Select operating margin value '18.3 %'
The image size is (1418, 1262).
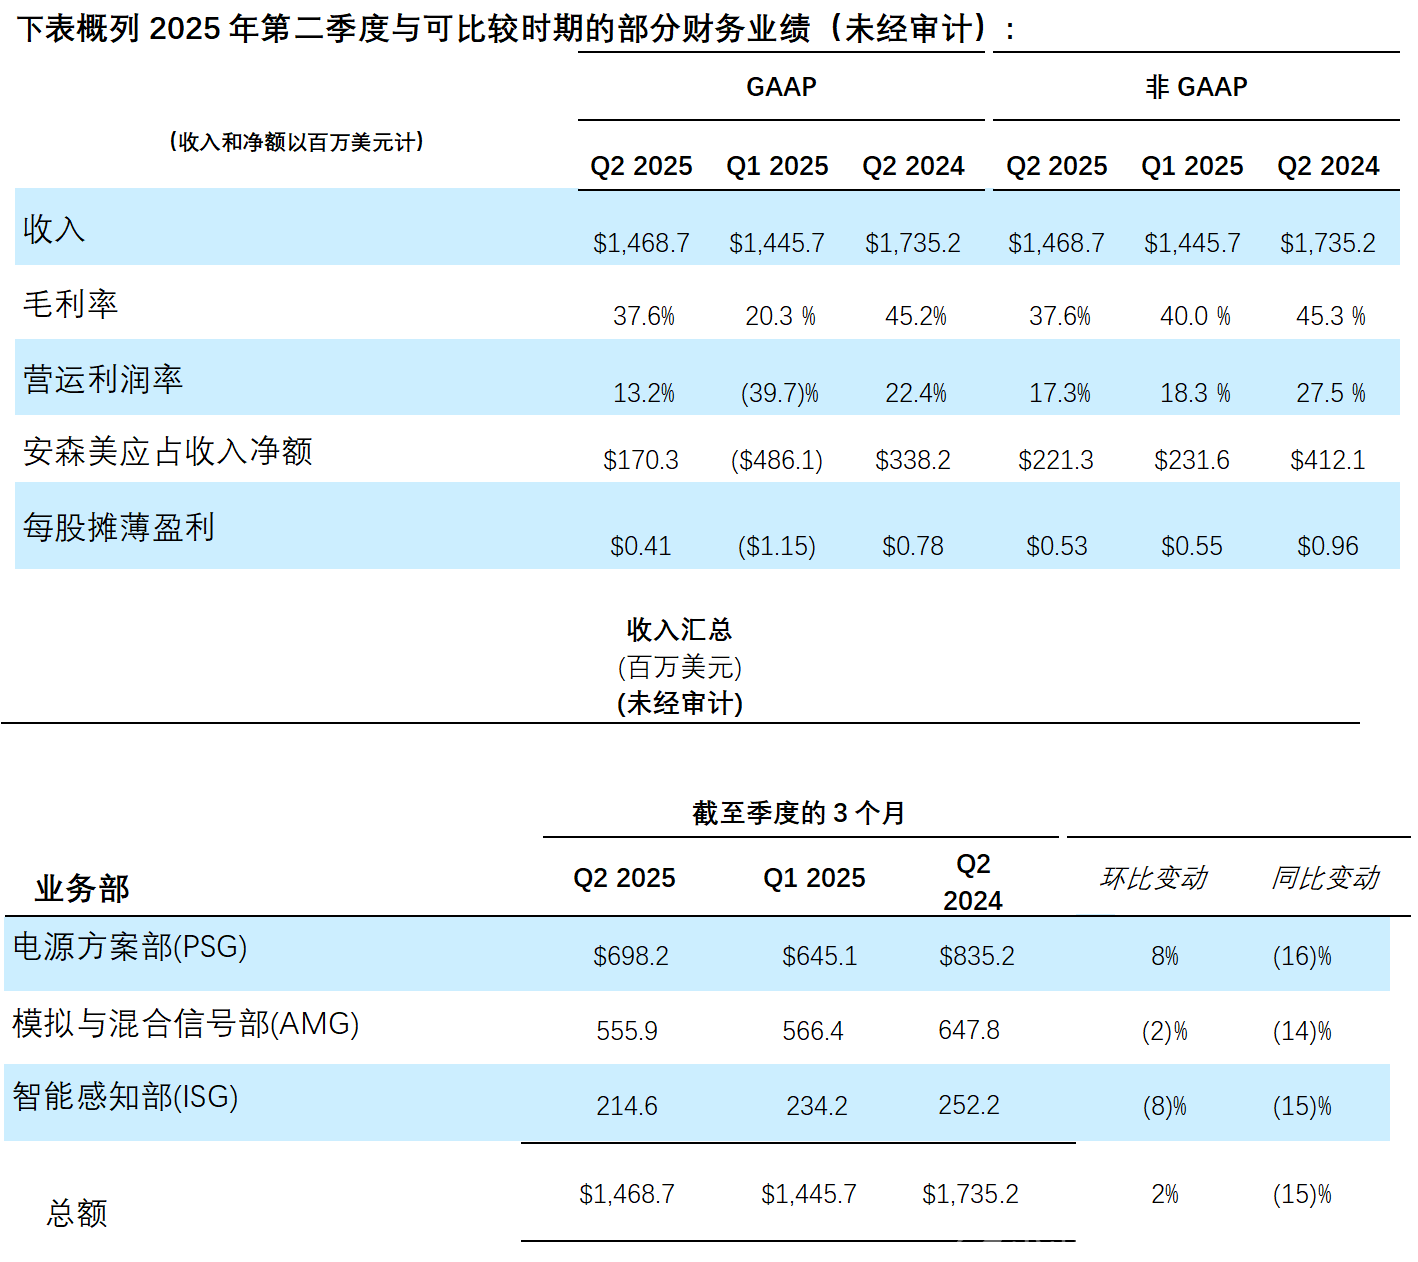(x=1195, y=393)
